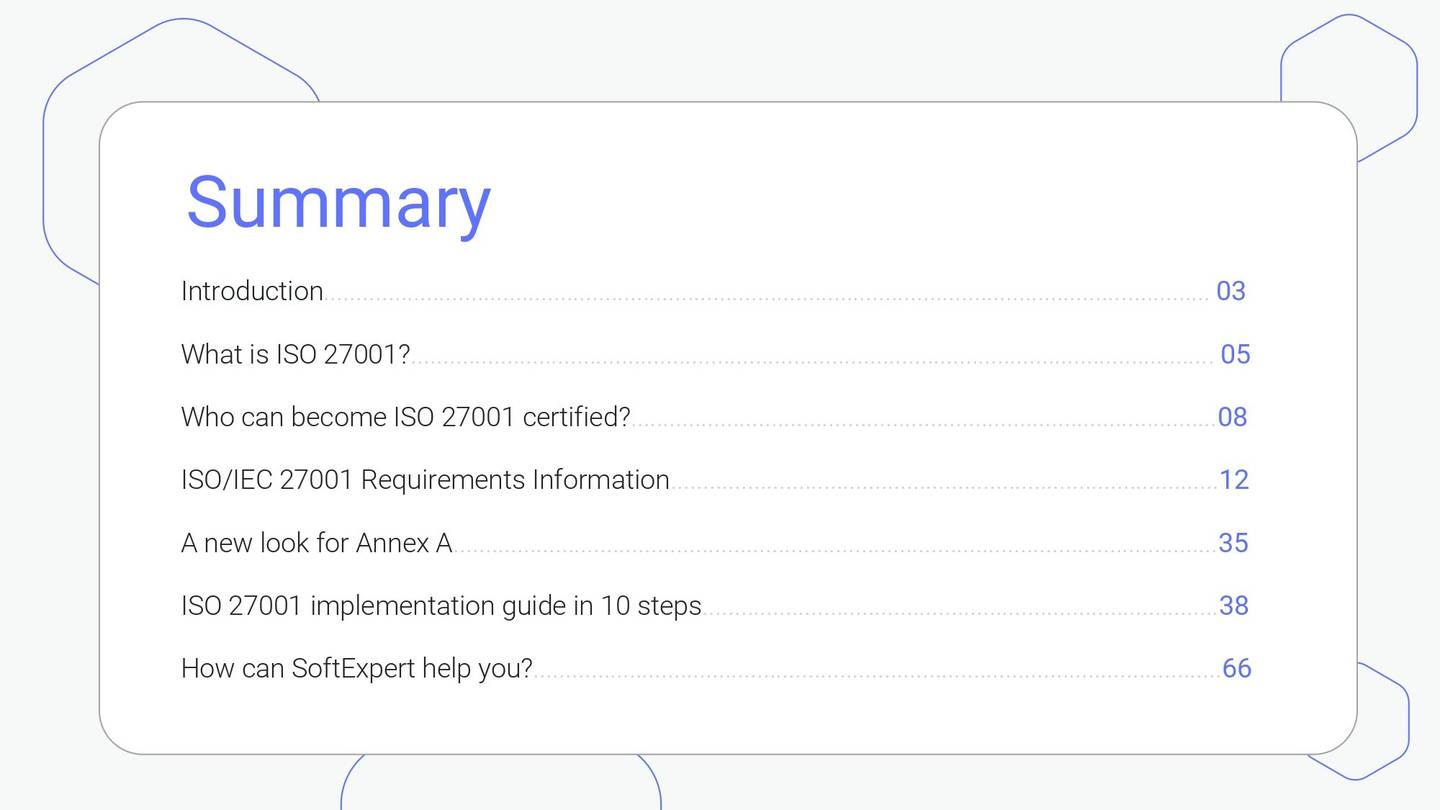Open "ISO/IEC 27001 Requirements Information" entry
Image resolution: width=1440 pixels, height=810 pixels.
[x=424, y=480]
